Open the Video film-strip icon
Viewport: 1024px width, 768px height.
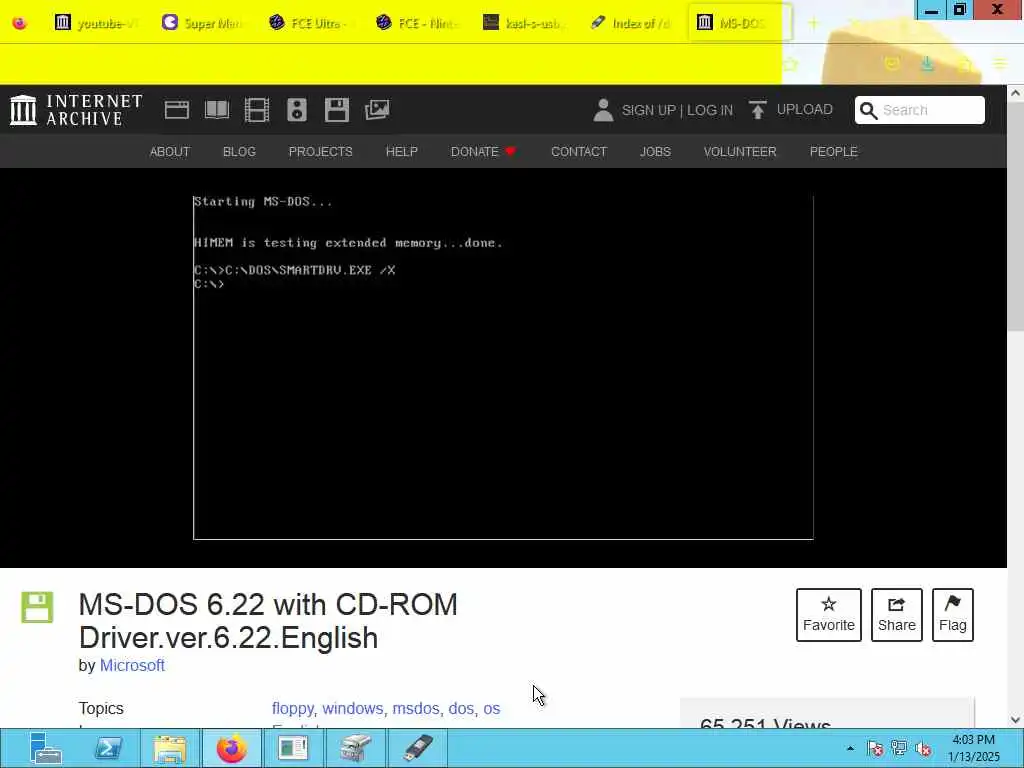[x=257, y=110]
